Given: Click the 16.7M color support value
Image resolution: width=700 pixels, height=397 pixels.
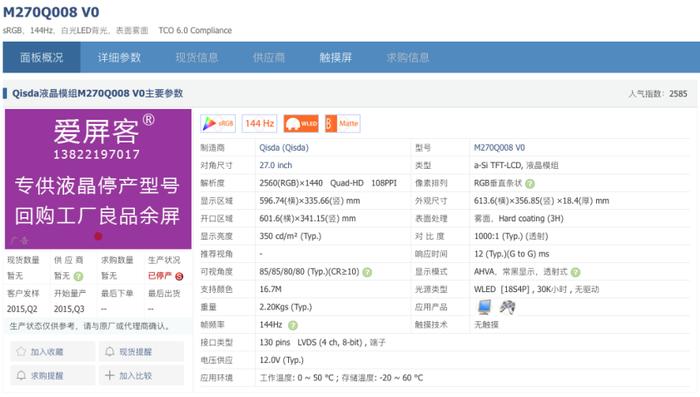Looking at the screenshot, I should pos(271,289).
